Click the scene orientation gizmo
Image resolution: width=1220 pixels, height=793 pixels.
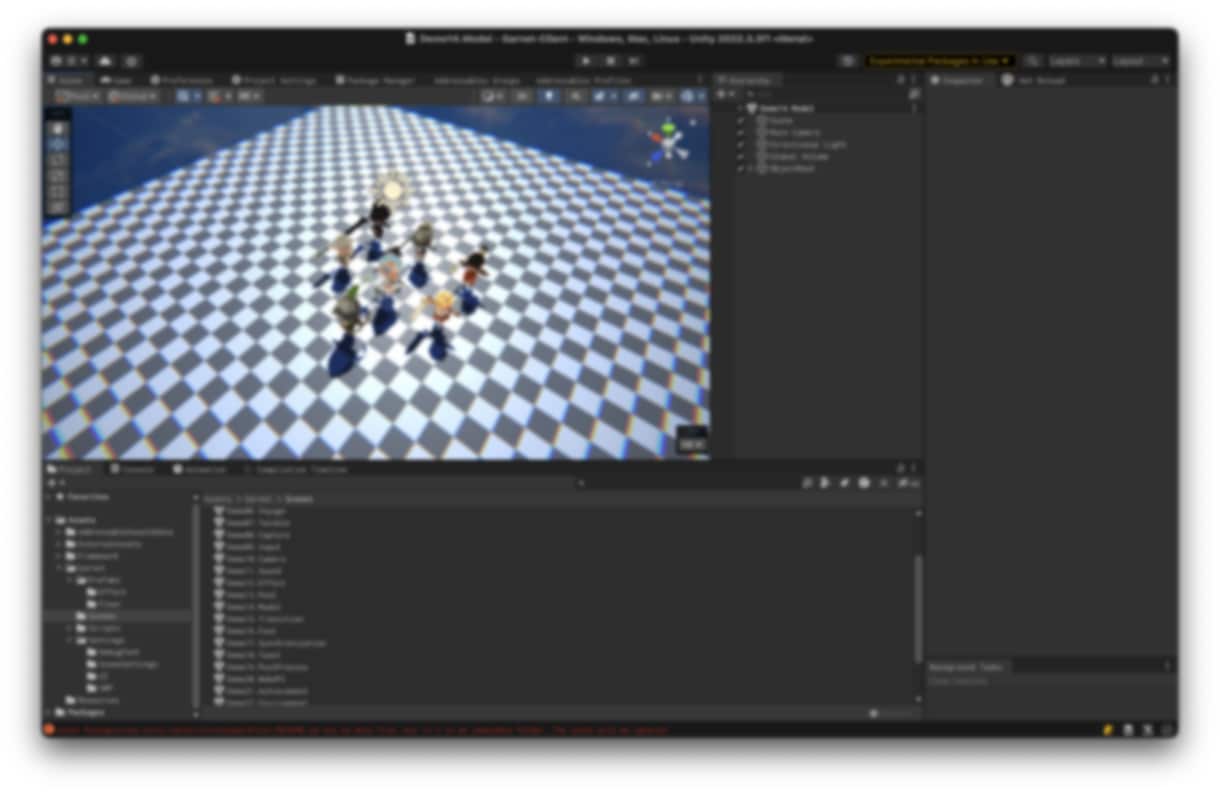coord(668,142)
